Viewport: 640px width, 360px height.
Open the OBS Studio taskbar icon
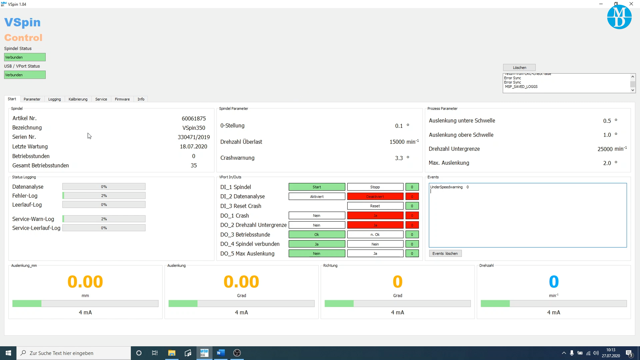pyautogui.click(x=237, y=353)
